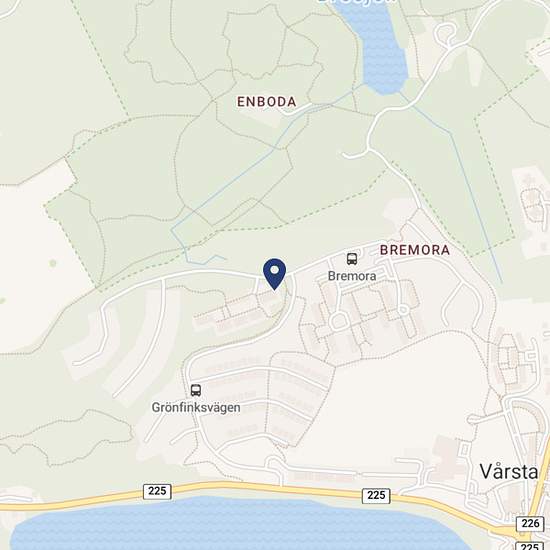The height and width of the screenshot is (550, 550).
Task: Click the 226 road shield
Action: click(530, 523)
